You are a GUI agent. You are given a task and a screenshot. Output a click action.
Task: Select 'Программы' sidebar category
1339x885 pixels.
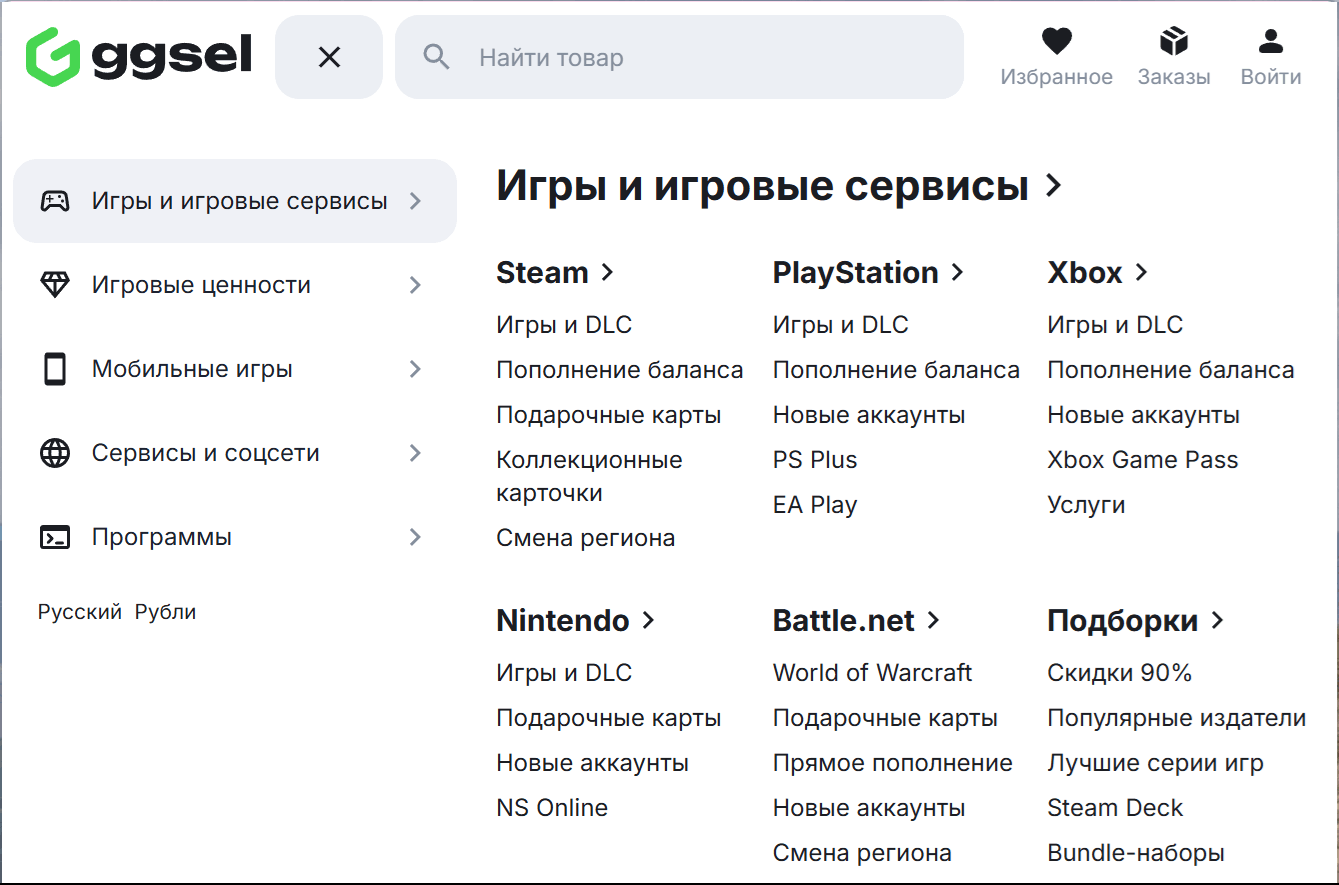pos(235,537)
